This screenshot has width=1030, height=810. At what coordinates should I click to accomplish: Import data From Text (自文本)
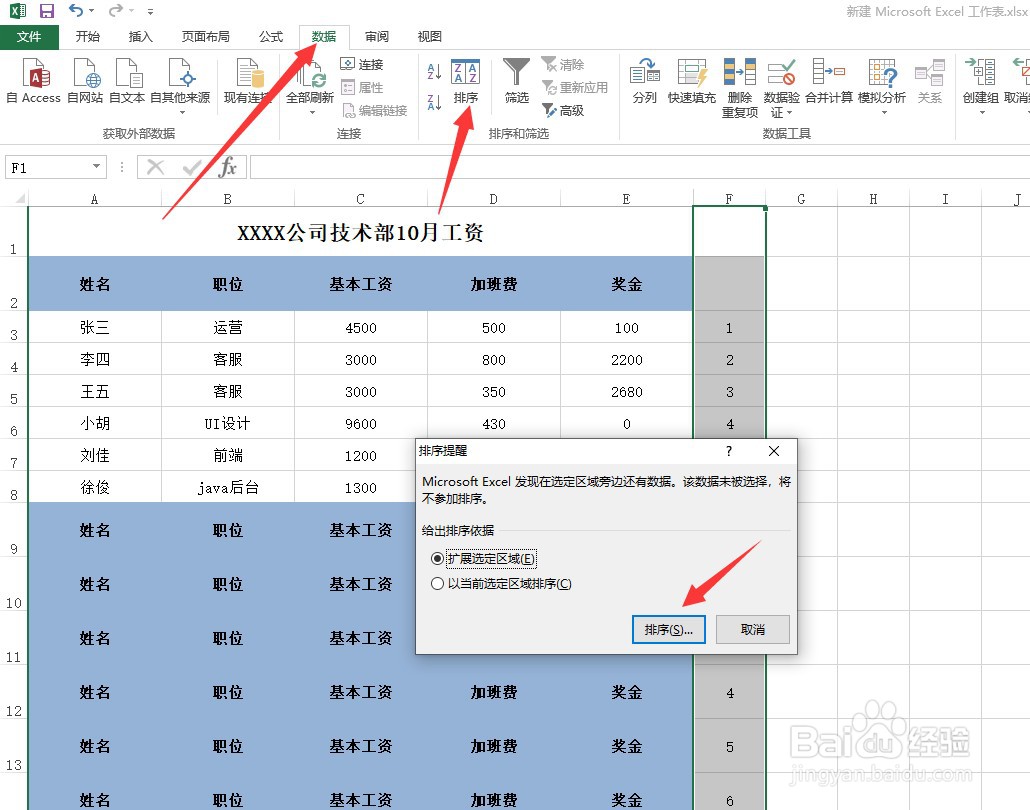[127, 80]
